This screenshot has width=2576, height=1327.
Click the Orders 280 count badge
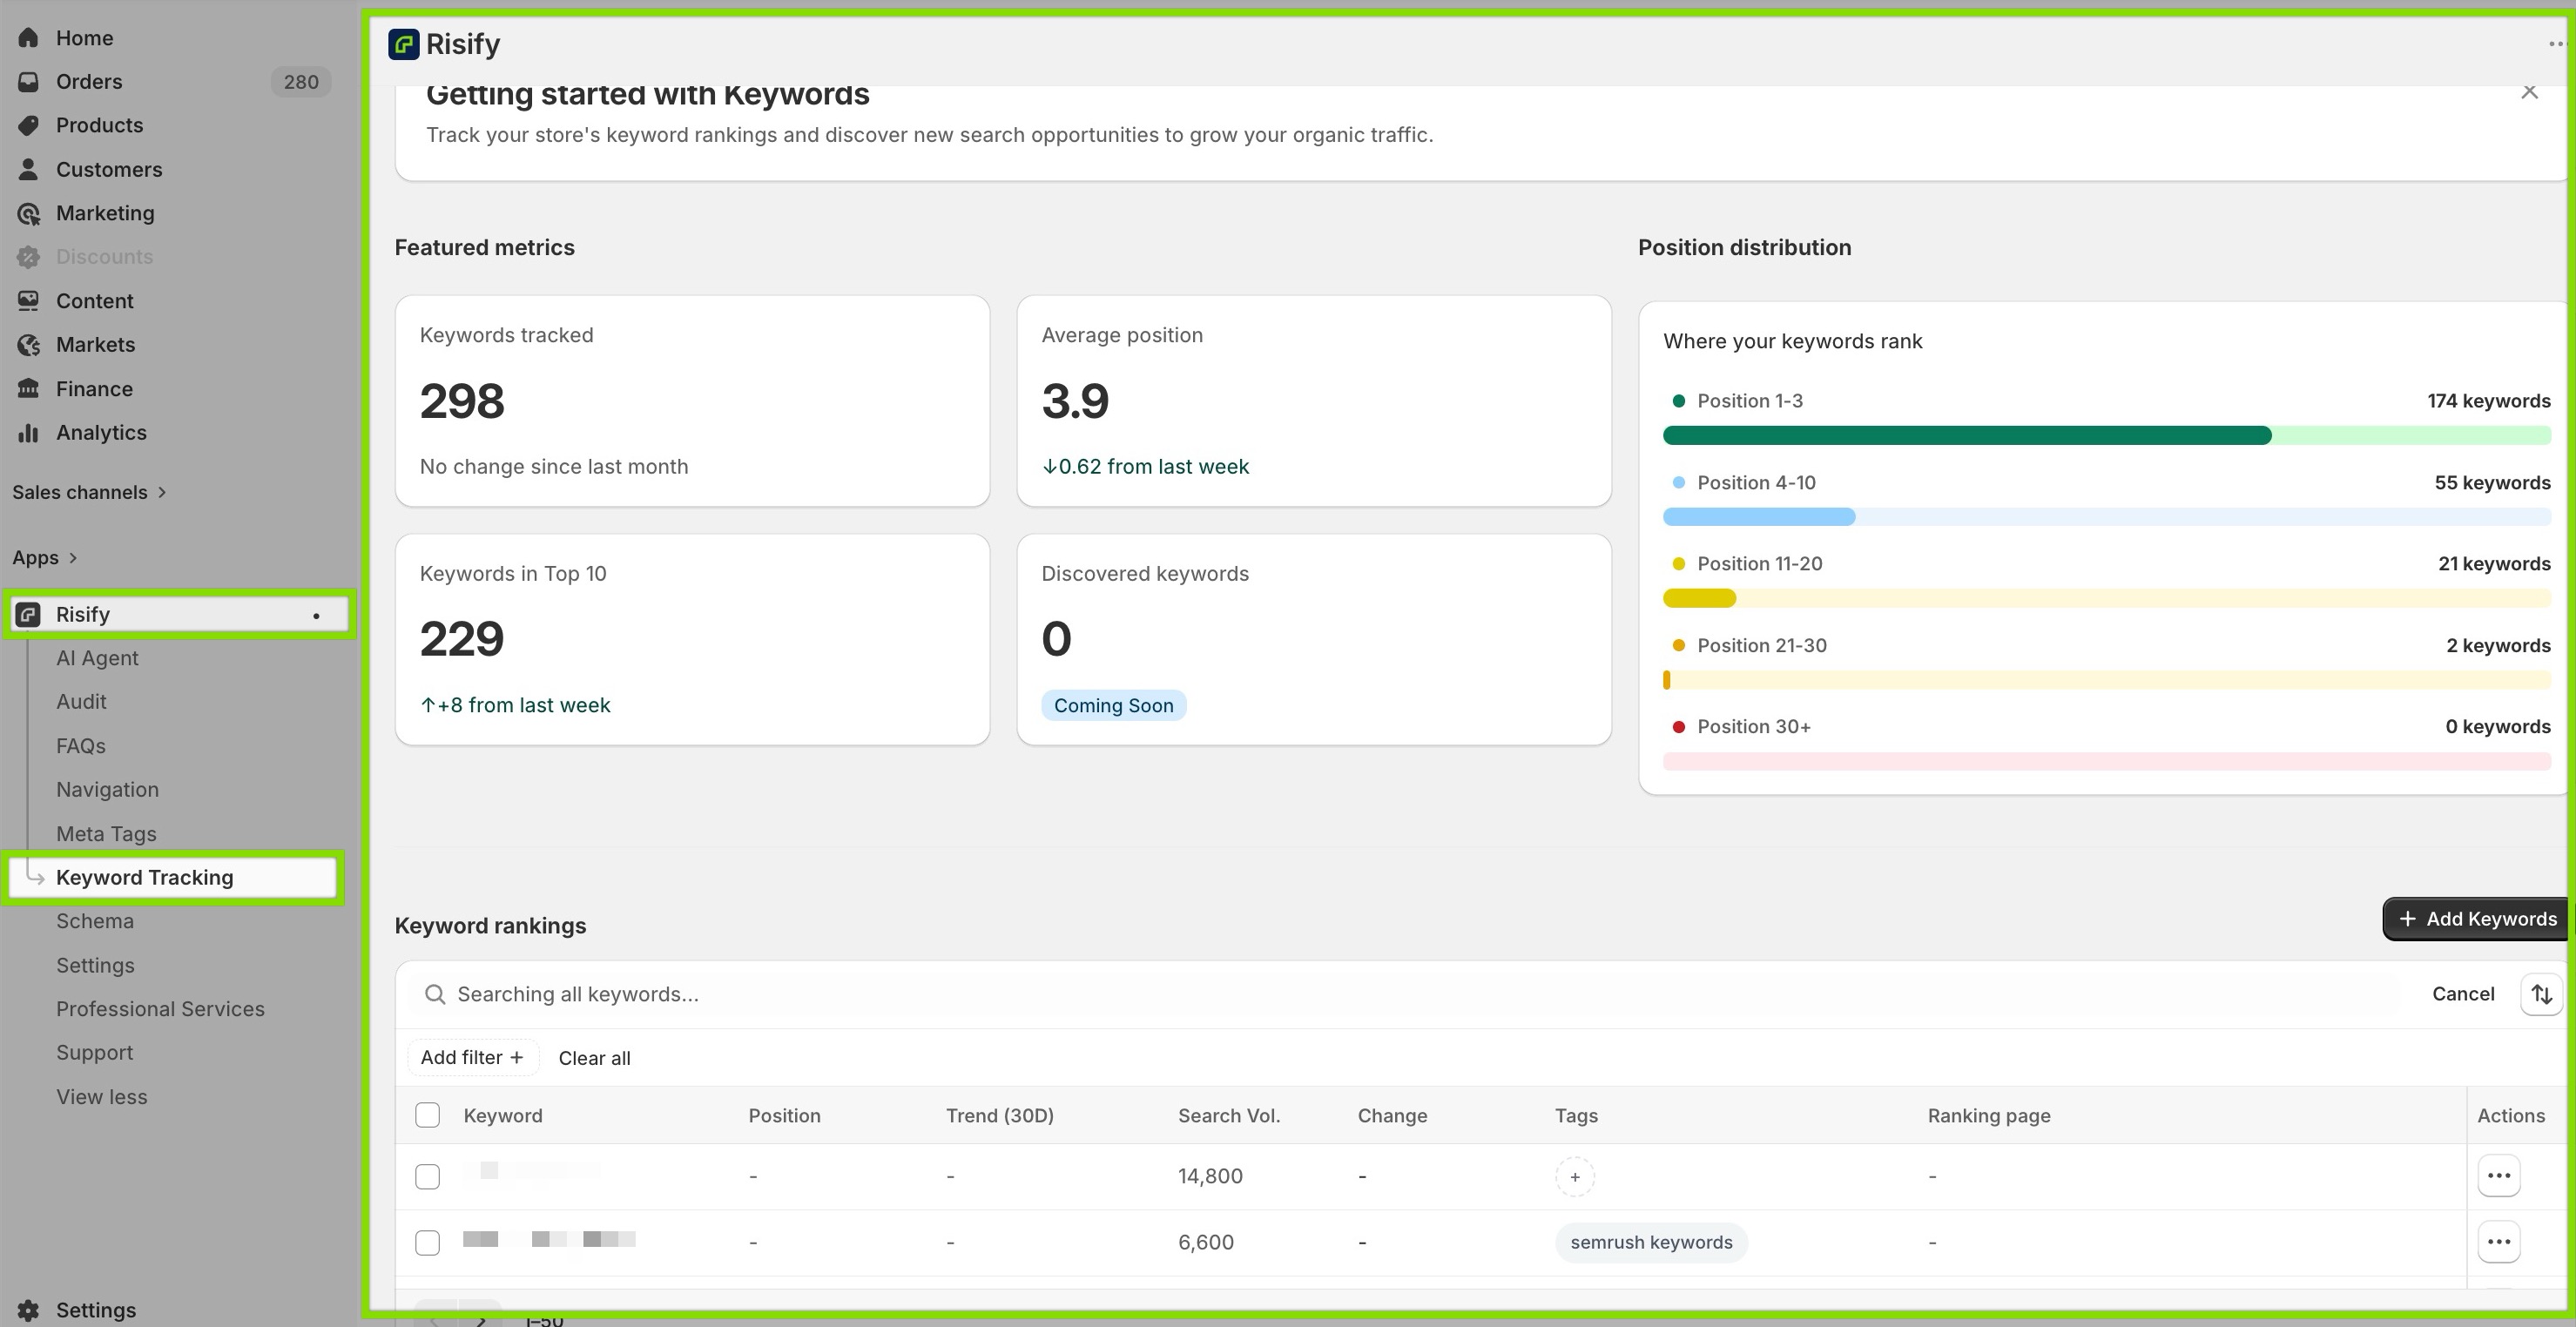click(300, 82)
